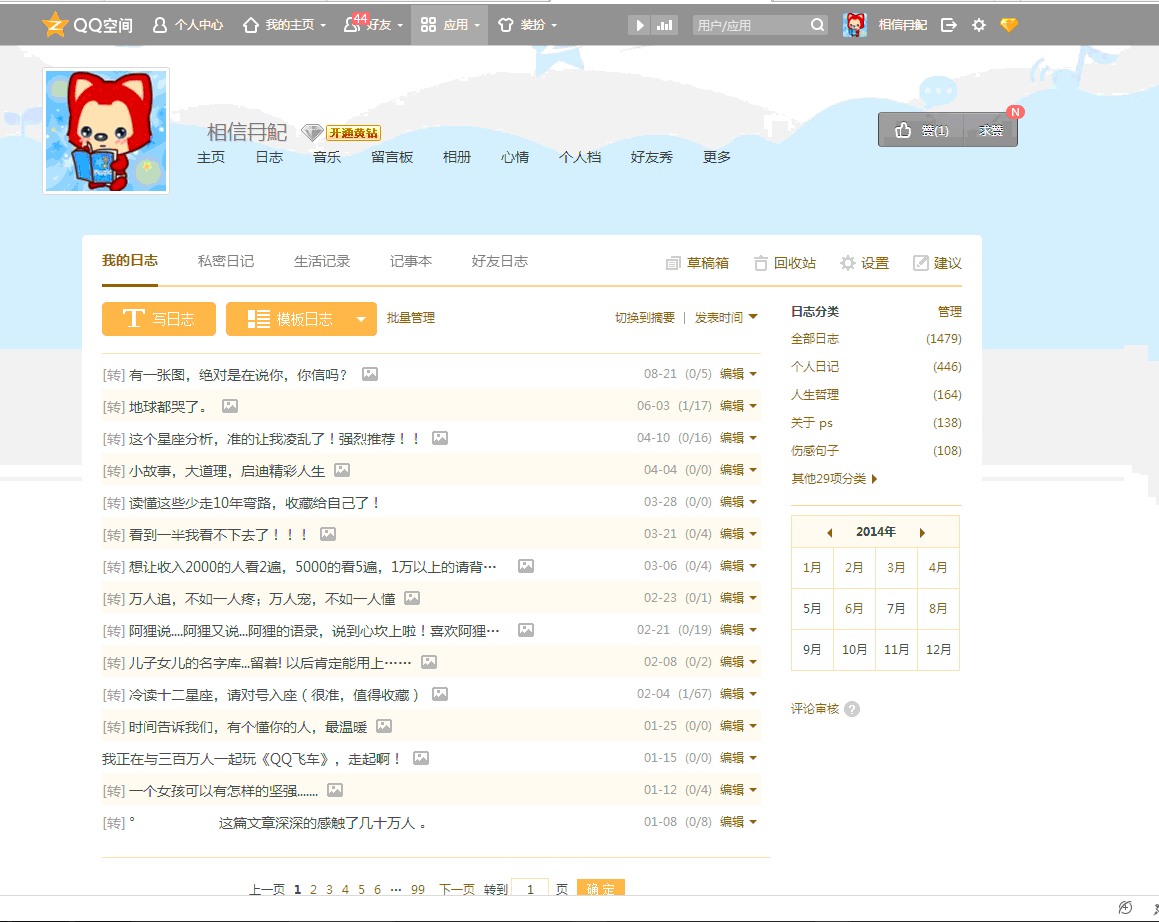Click the QQ空间 star logo
This screenshot has width=1159, height=922.
pos(55,24)
